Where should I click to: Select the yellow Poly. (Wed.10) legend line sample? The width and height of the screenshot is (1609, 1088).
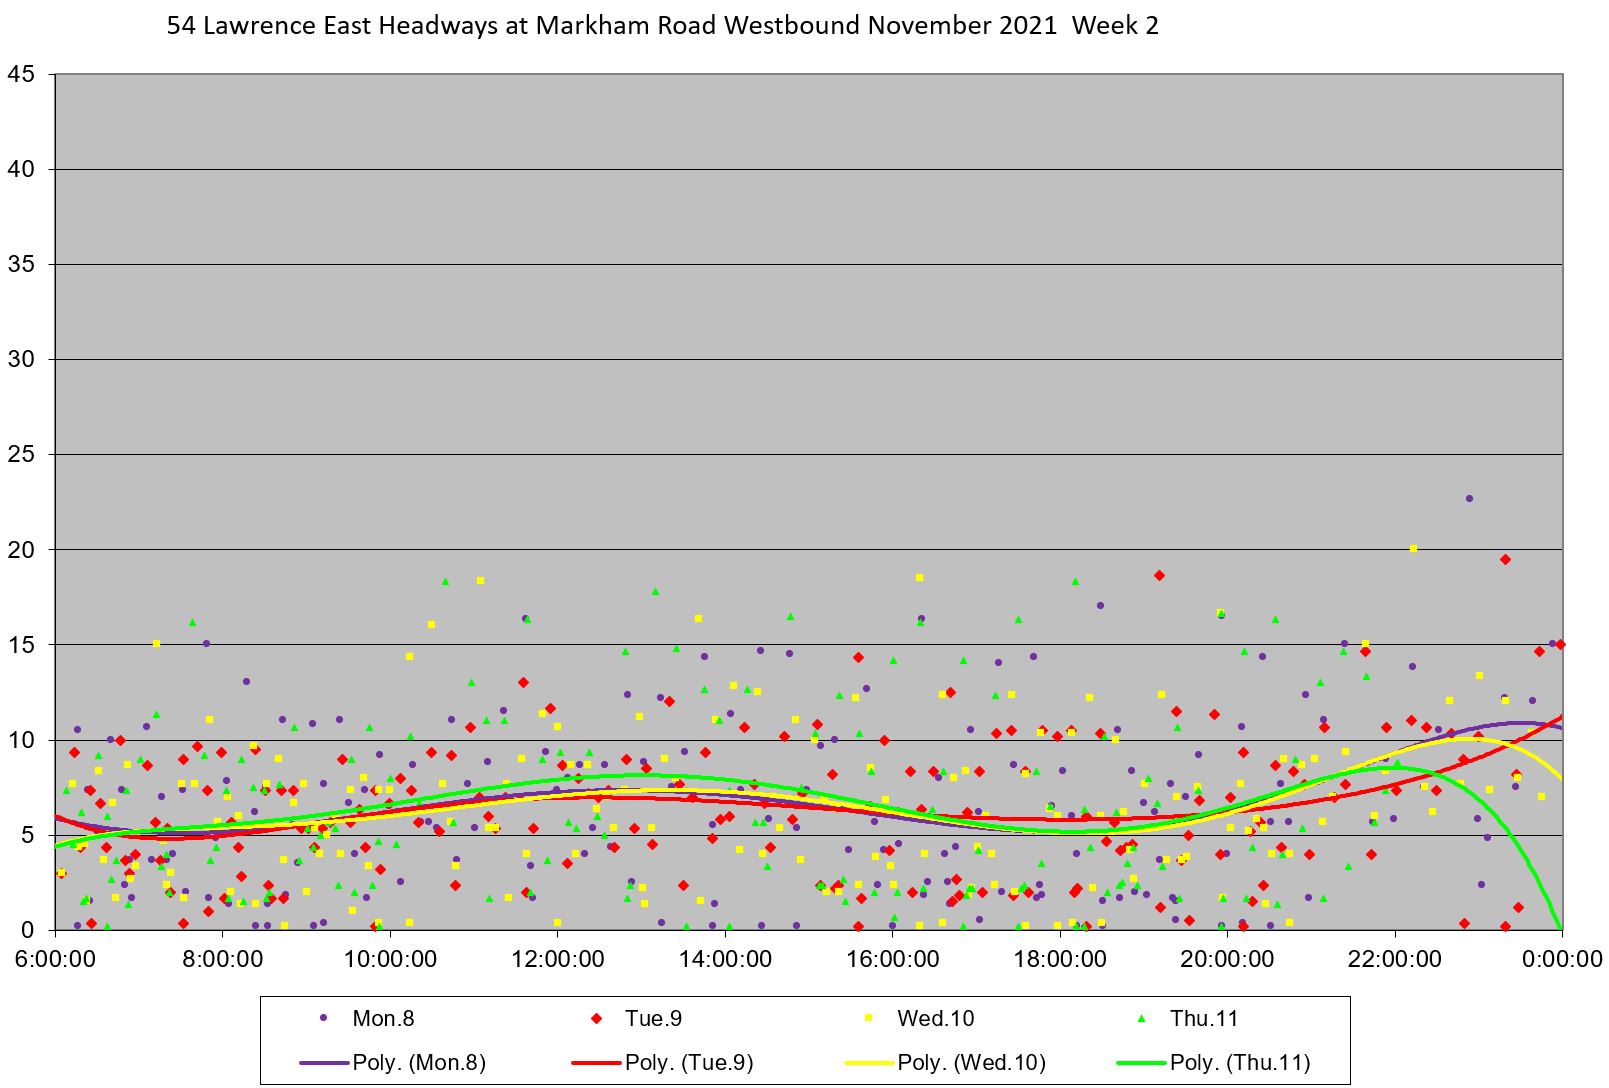(x=868, y=1062)
